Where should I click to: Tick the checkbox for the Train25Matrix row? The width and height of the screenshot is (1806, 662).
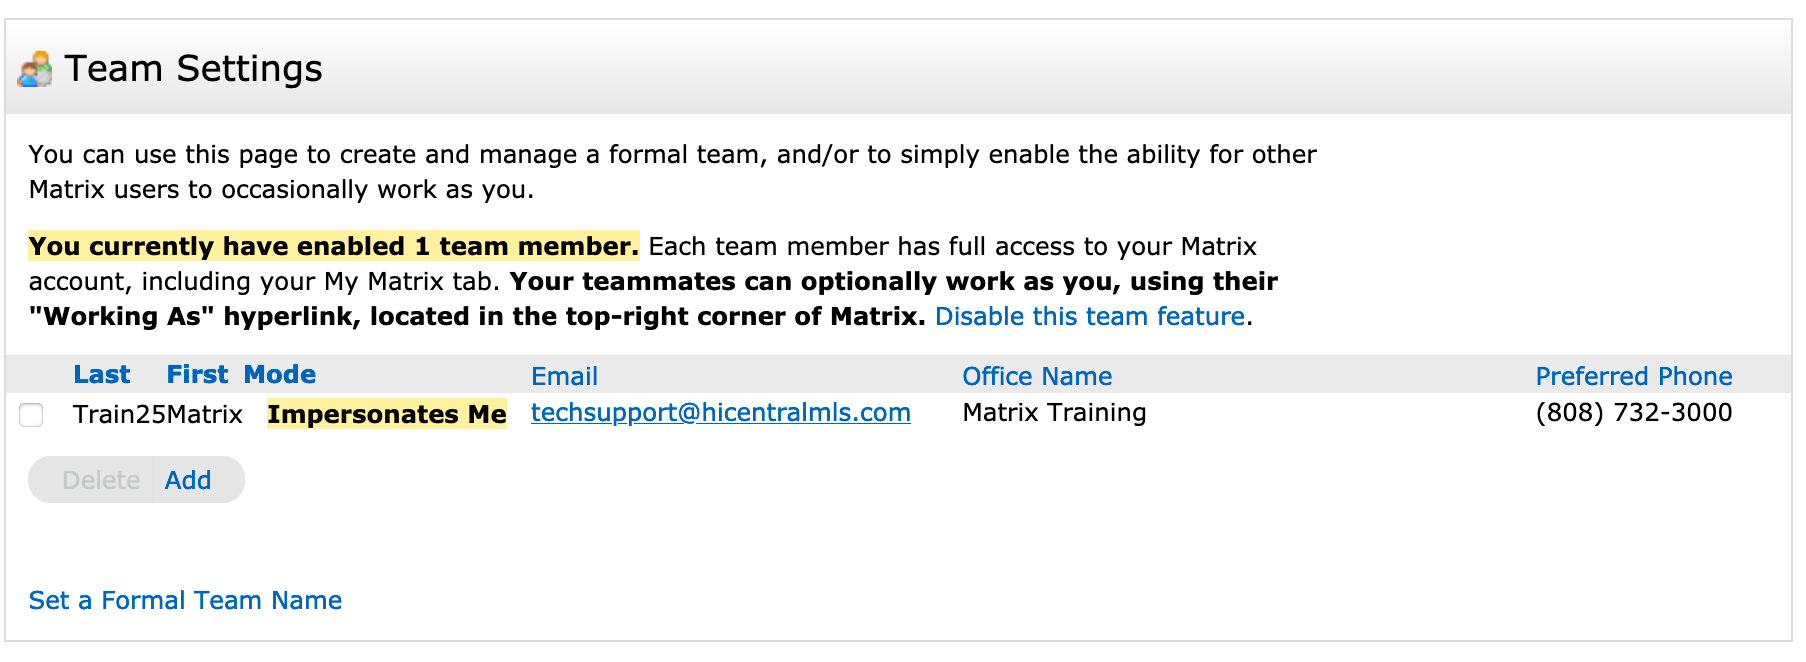click(32, 414)
